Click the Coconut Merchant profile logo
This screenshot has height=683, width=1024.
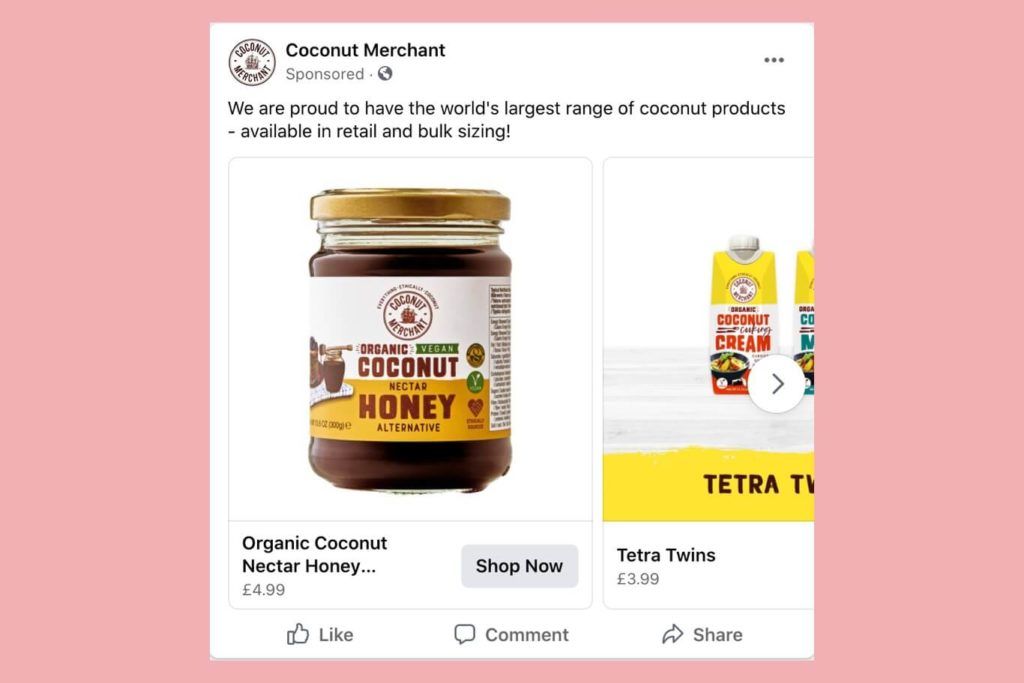(x=251, y=62)
